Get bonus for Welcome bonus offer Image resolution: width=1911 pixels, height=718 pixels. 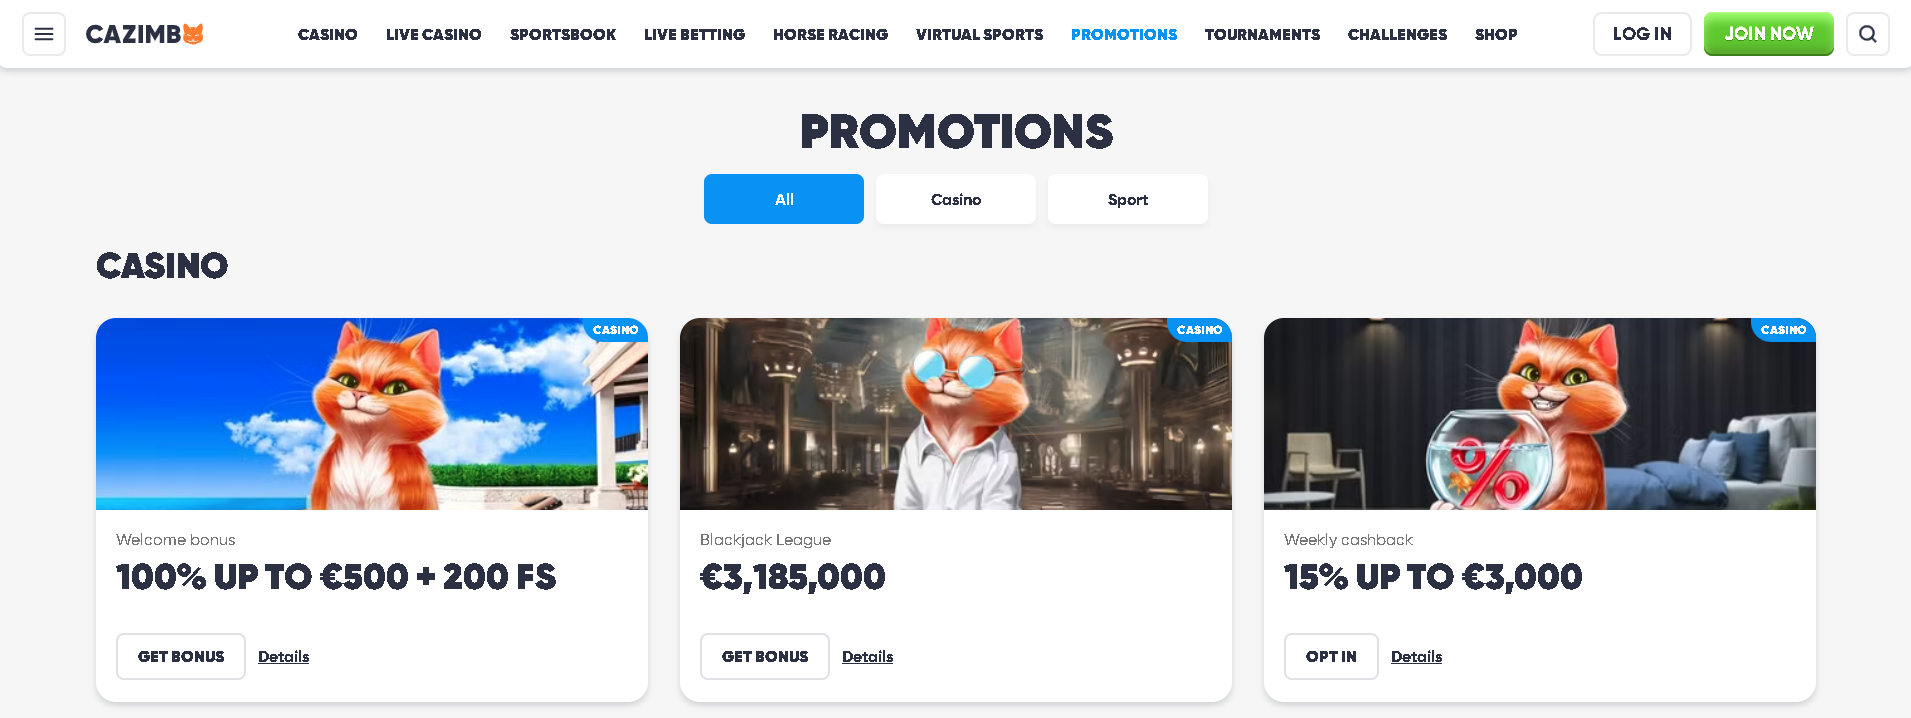(181, 656)
